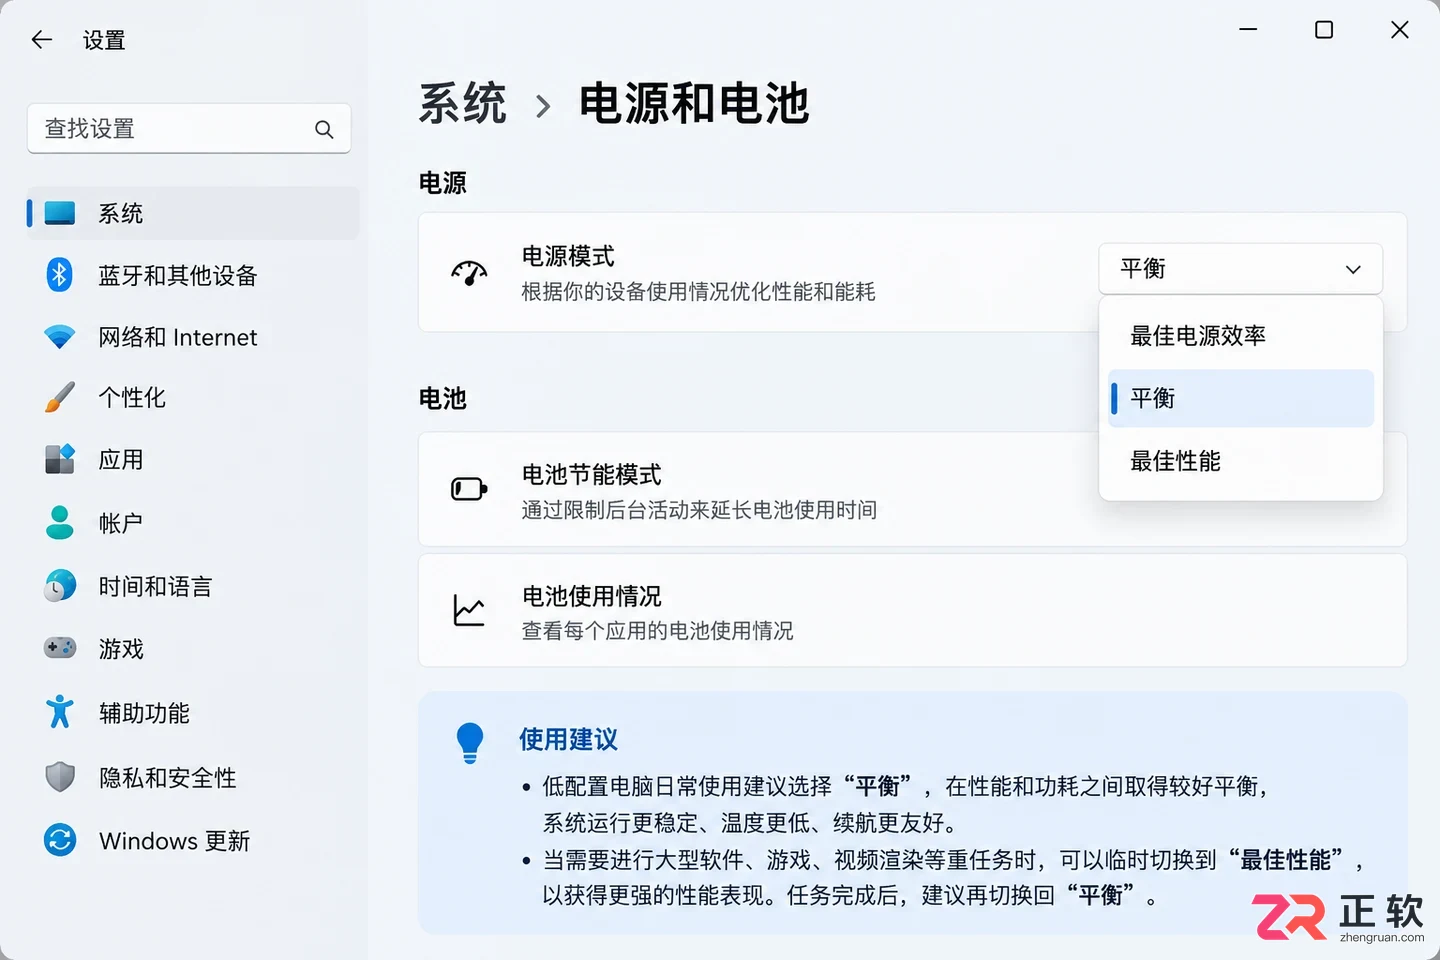Image resolution: width=1440 pixels, height=960 pixels.
Task: Maximize the 设置 window
Action: click(1324, 30)
